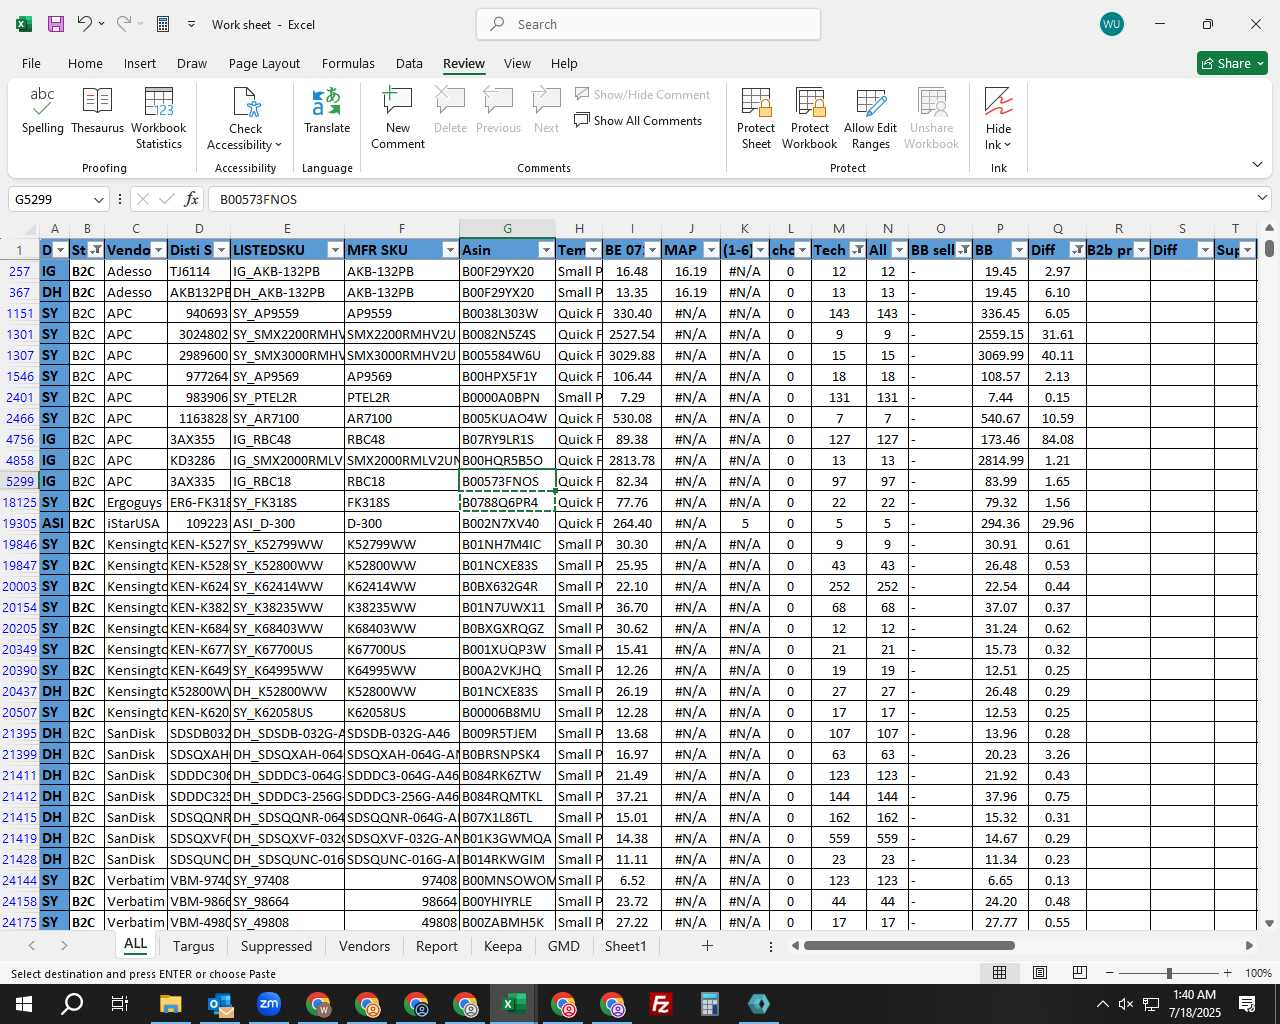The image size is (1280, 1024).
Task: Open Windows Start menu
Action: coord(24,1004)
